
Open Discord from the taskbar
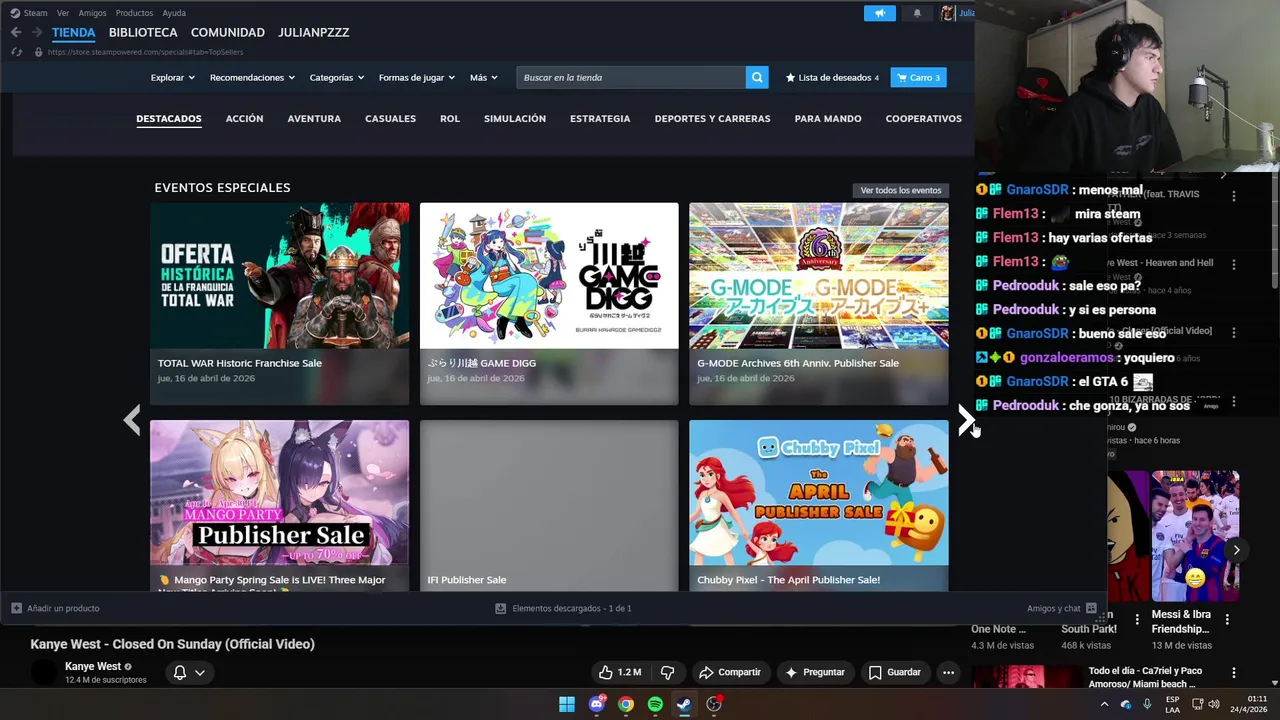[x=598, y=704]
